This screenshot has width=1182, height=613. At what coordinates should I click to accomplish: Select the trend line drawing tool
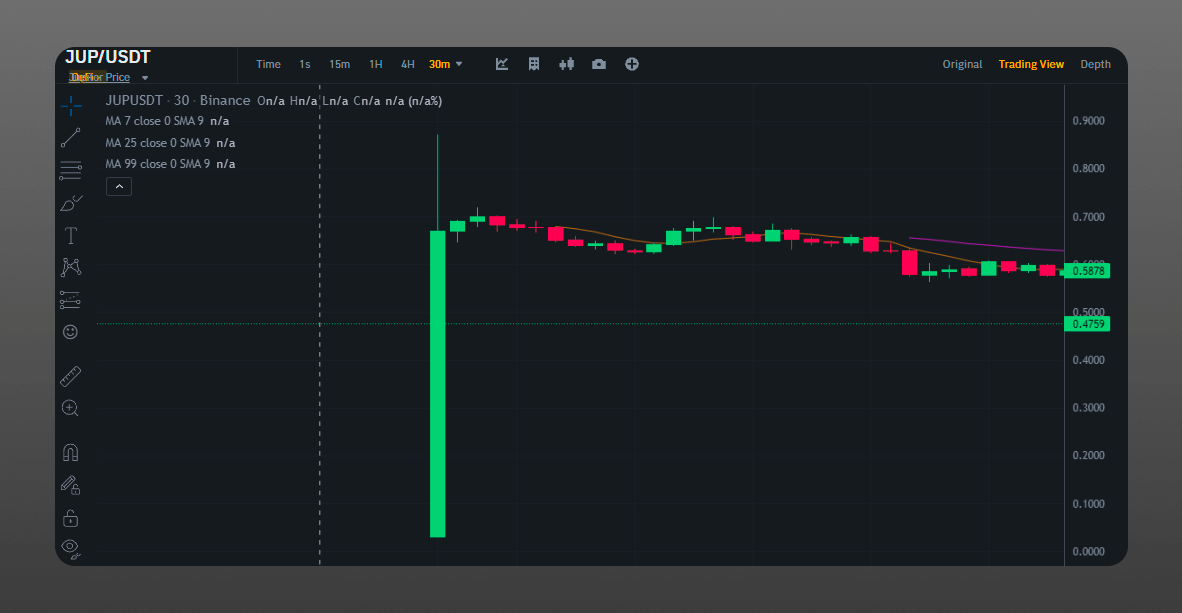71,138
